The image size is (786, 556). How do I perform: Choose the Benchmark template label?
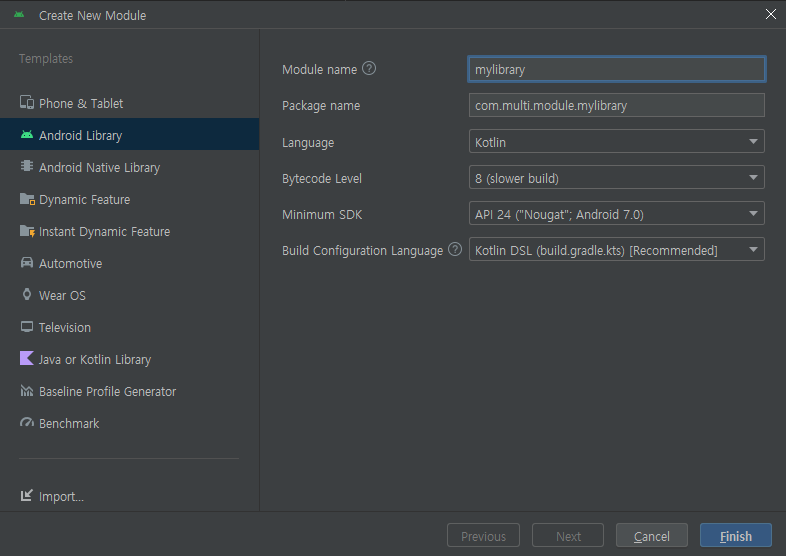(69, 424)
